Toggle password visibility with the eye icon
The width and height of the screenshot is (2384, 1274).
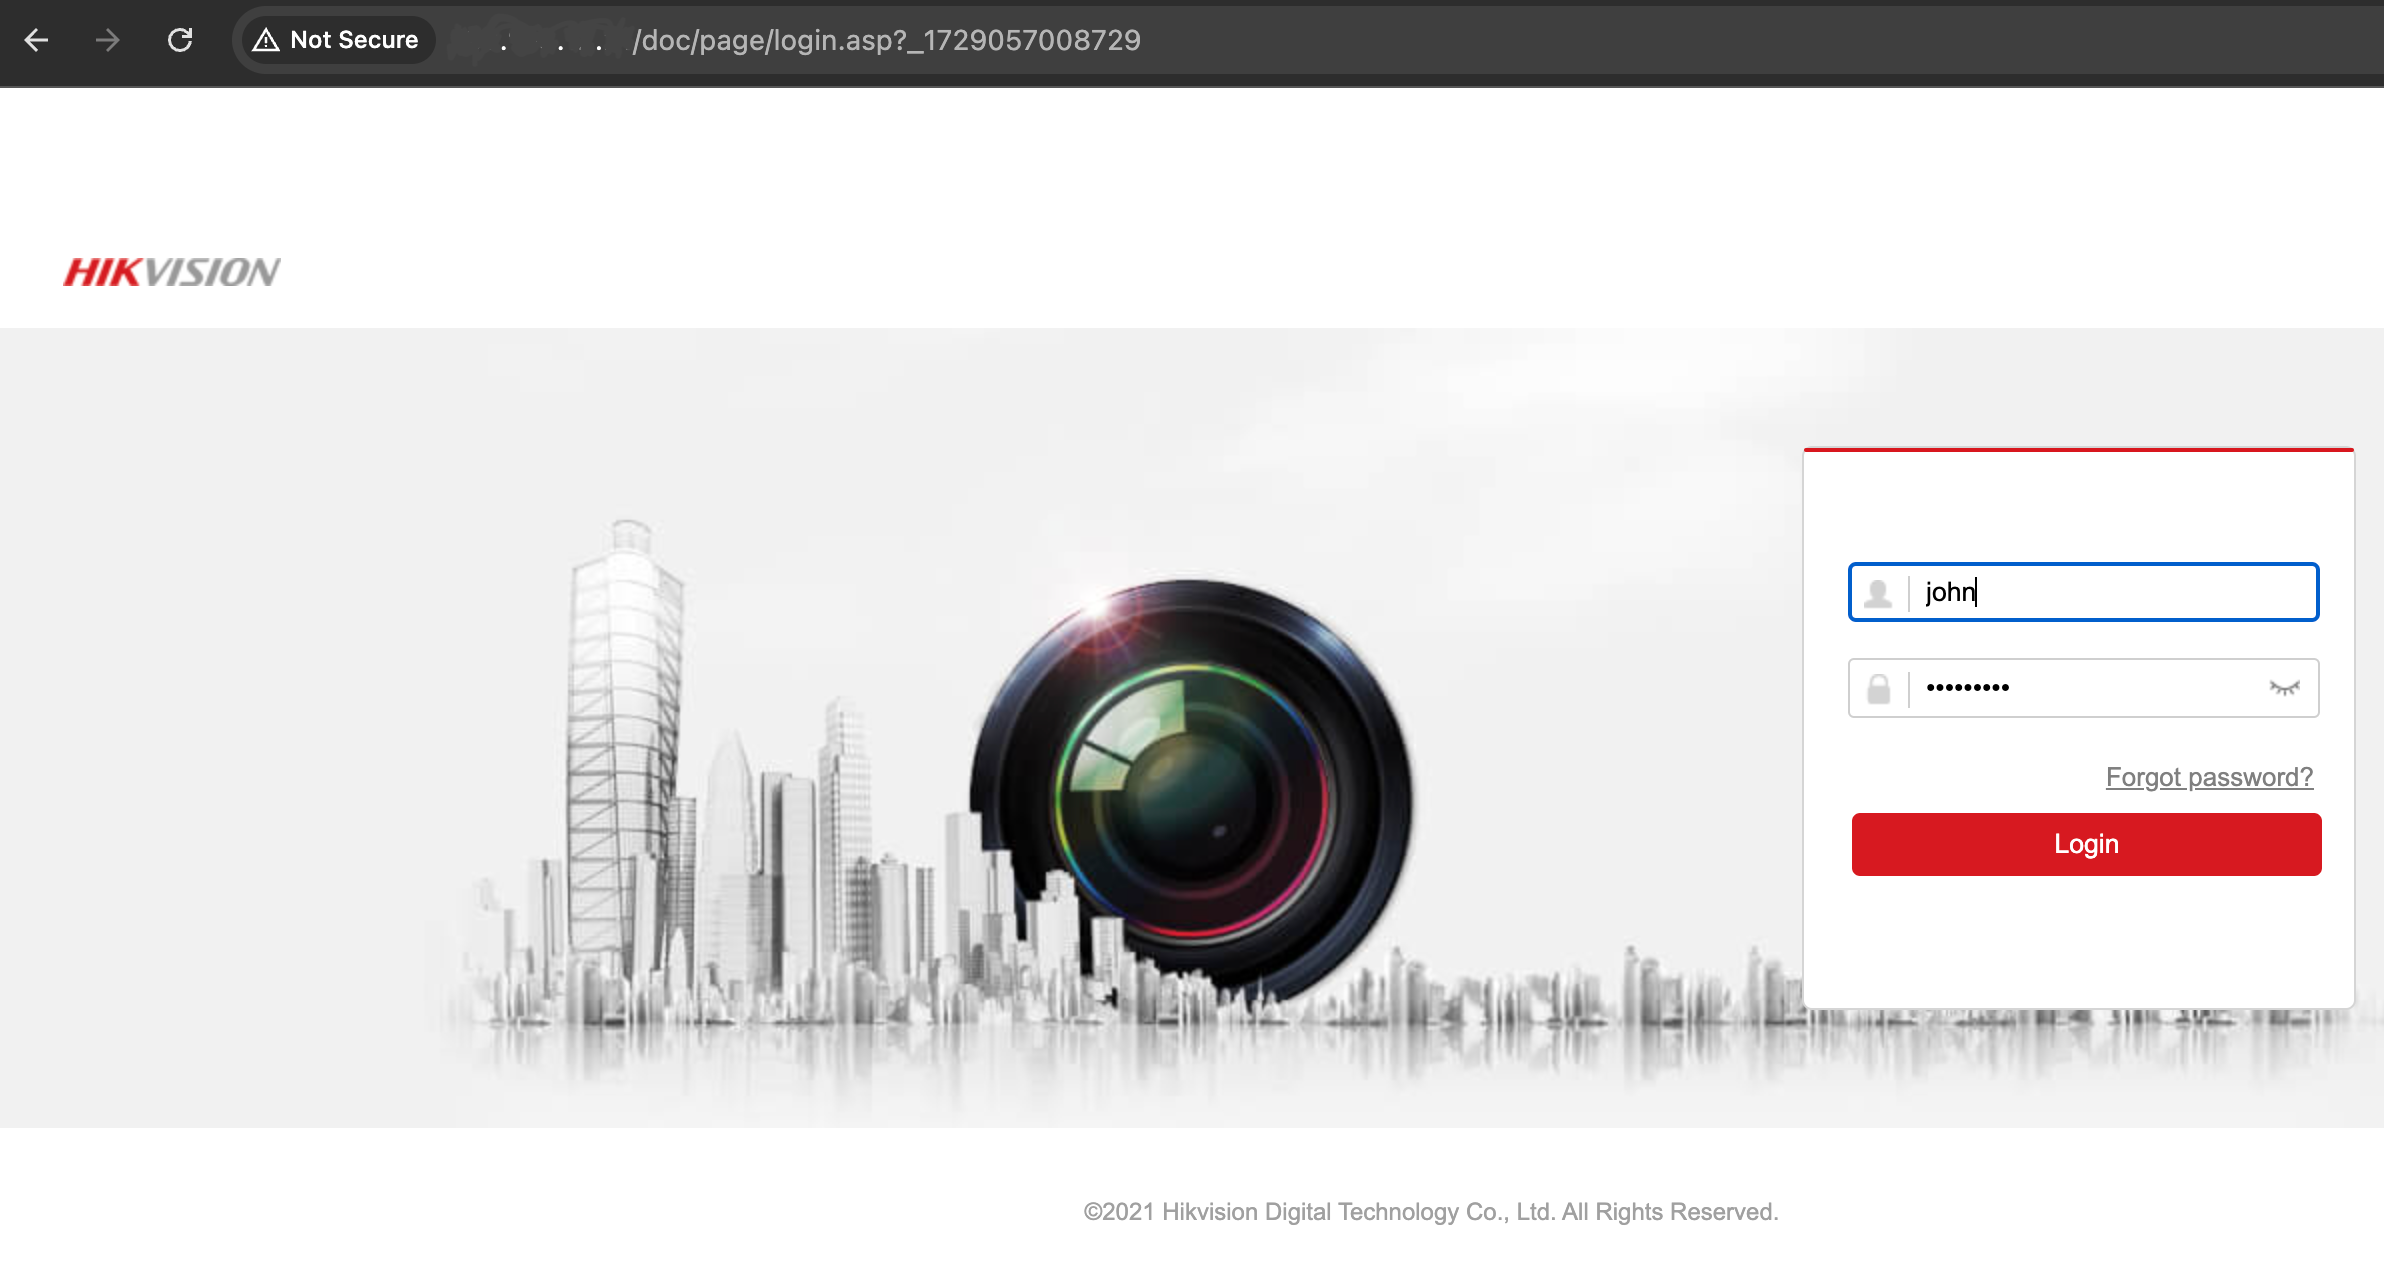pos(2284,688)
